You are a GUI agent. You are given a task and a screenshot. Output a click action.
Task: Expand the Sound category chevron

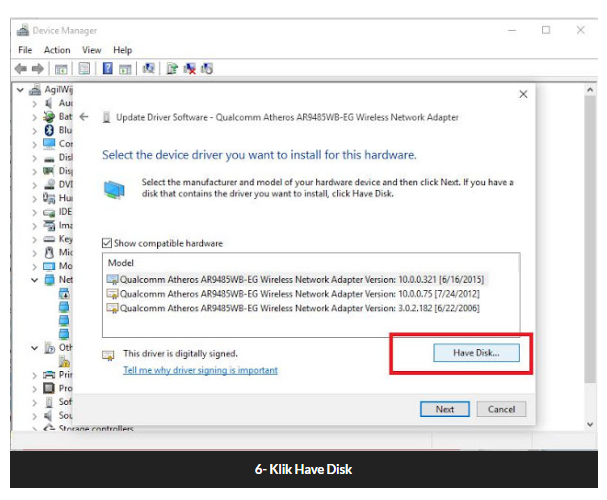coord(34,416)
